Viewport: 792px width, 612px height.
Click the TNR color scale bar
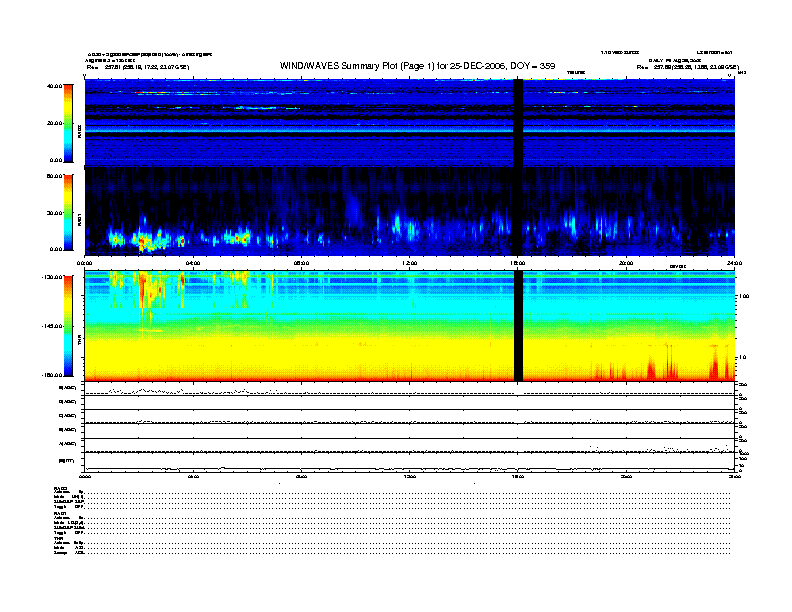pos(68,326)
